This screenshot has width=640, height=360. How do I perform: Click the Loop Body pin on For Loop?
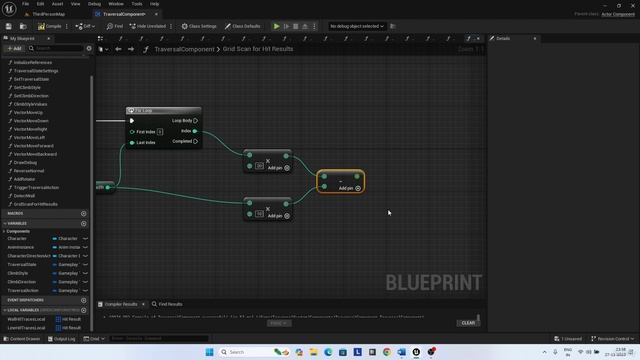(x=196, y=120)
